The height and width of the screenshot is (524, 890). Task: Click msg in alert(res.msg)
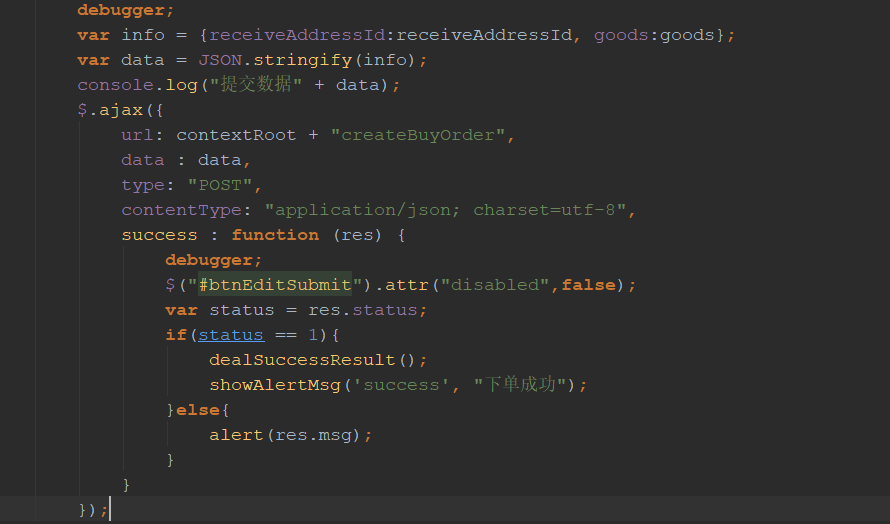(335, 435)
